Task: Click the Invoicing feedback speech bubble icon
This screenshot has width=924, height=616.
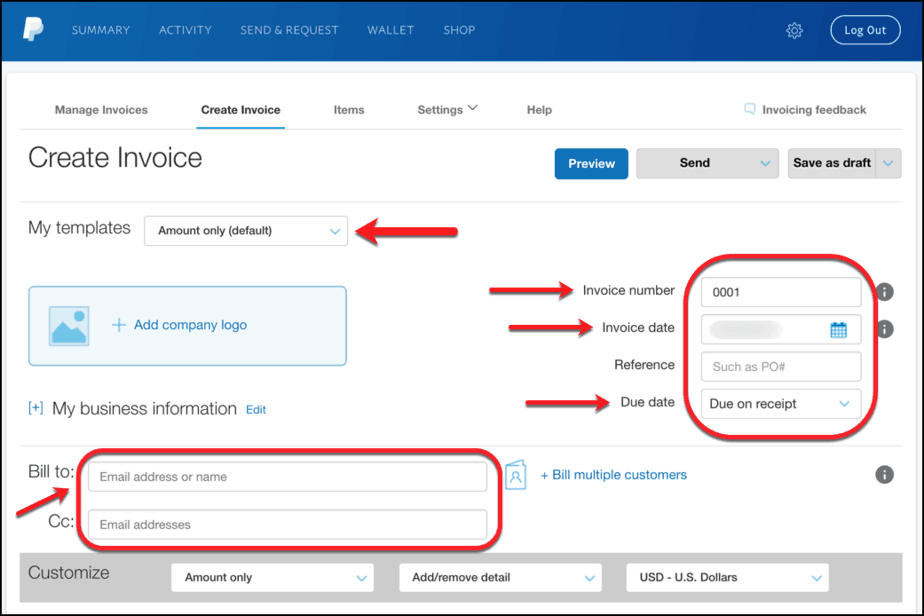Action: pyautogui.click(x=750, y=109)
